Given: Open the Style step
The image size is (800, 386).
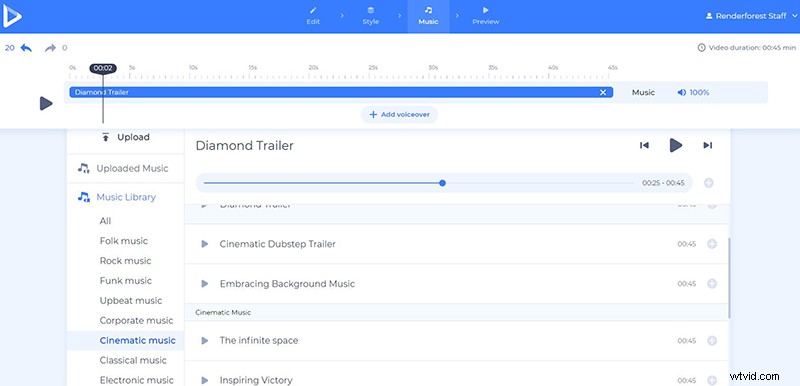Looking at the screenshot, I should 370,16.
